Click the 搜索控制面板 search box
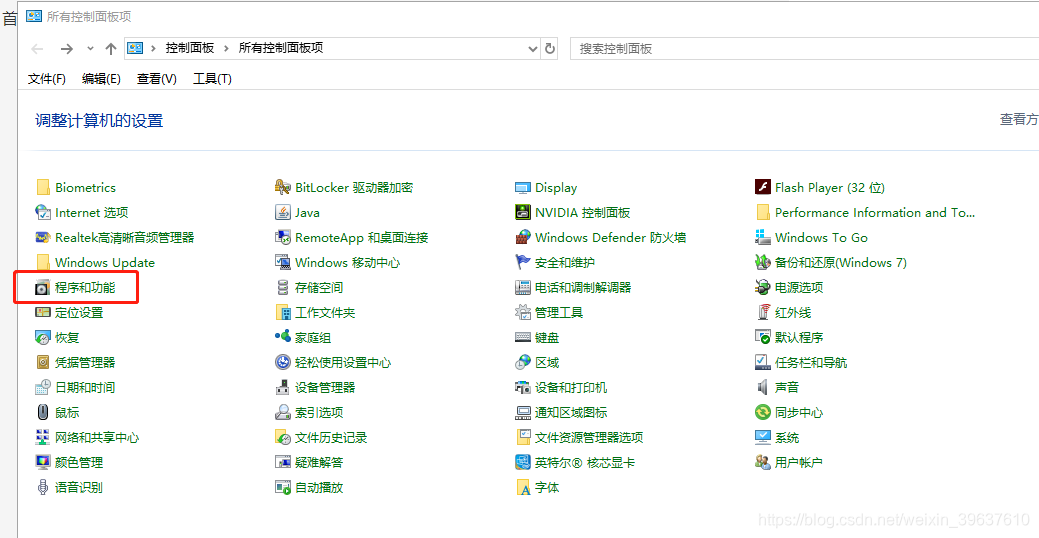The width and height of the screenshot is (1039, 538). [804, 48]
